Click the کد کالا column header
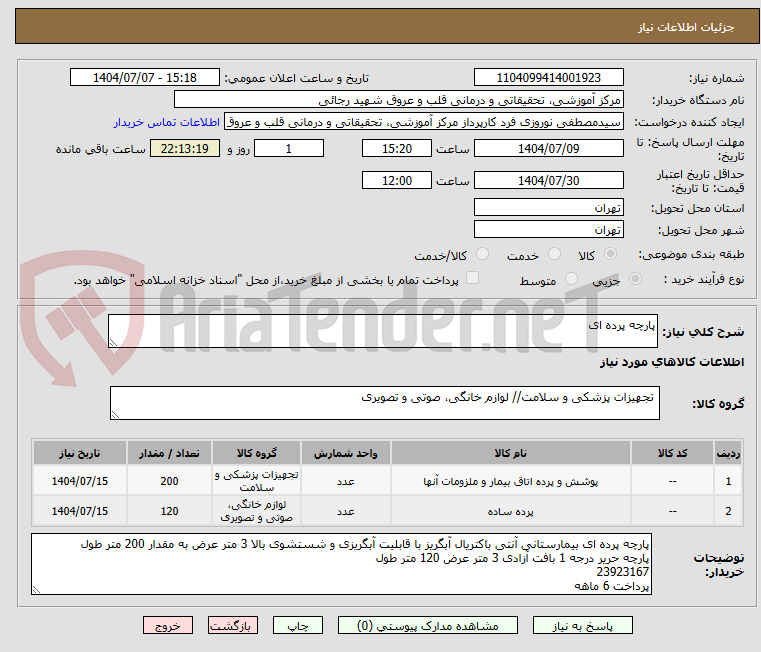The height and width of the screenshot is (652, 761). click(672, 453)
